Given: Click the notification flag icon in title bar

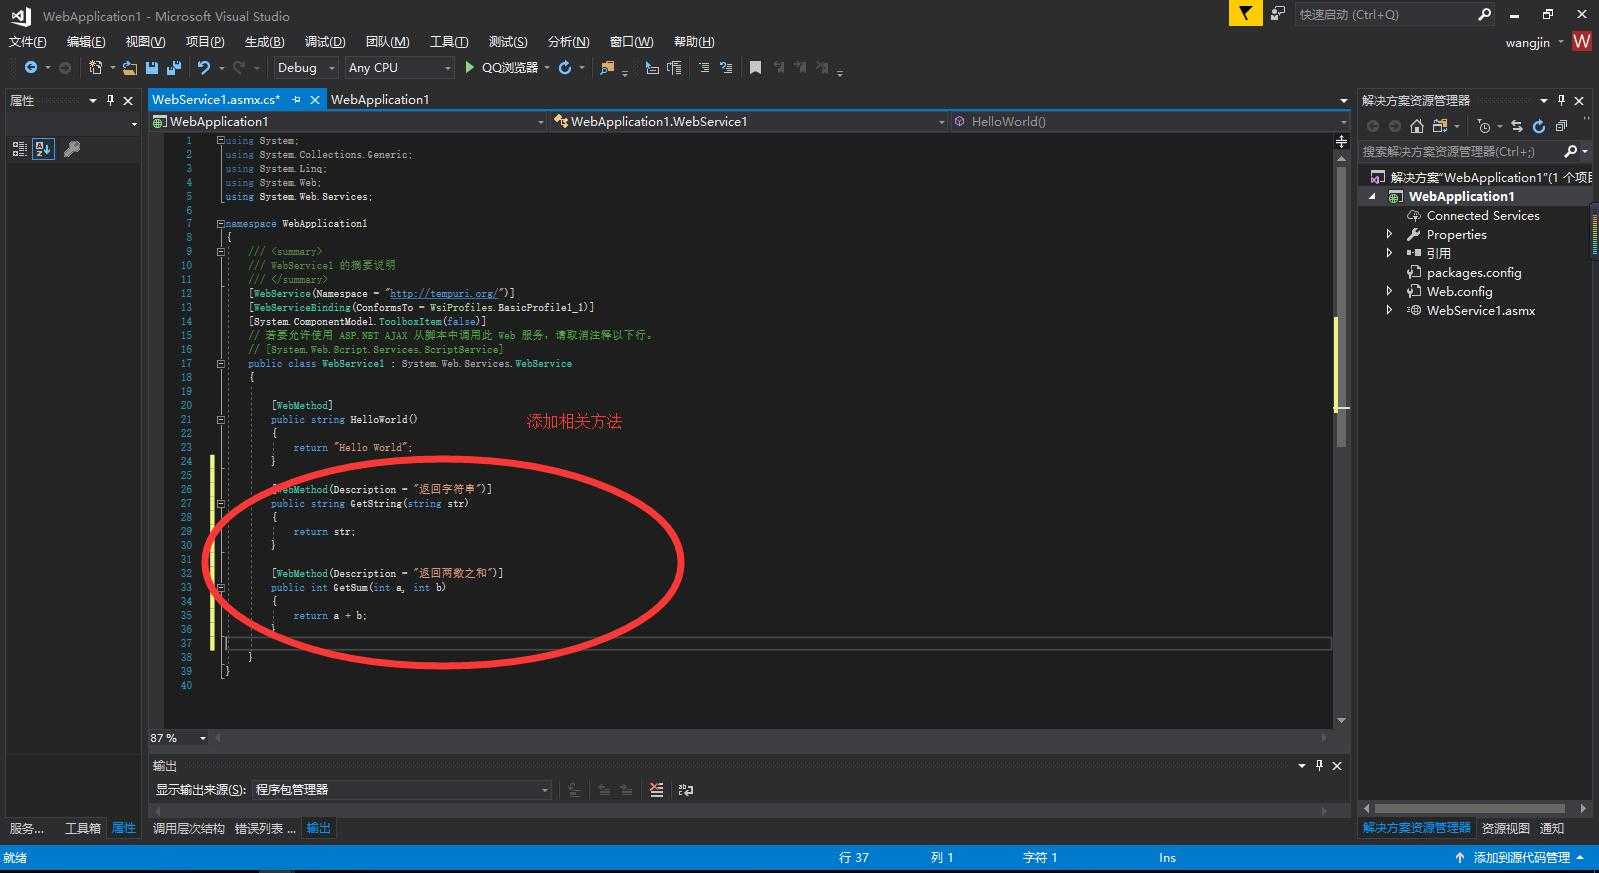Looking at the screenshot, I should pos(1245,14).
